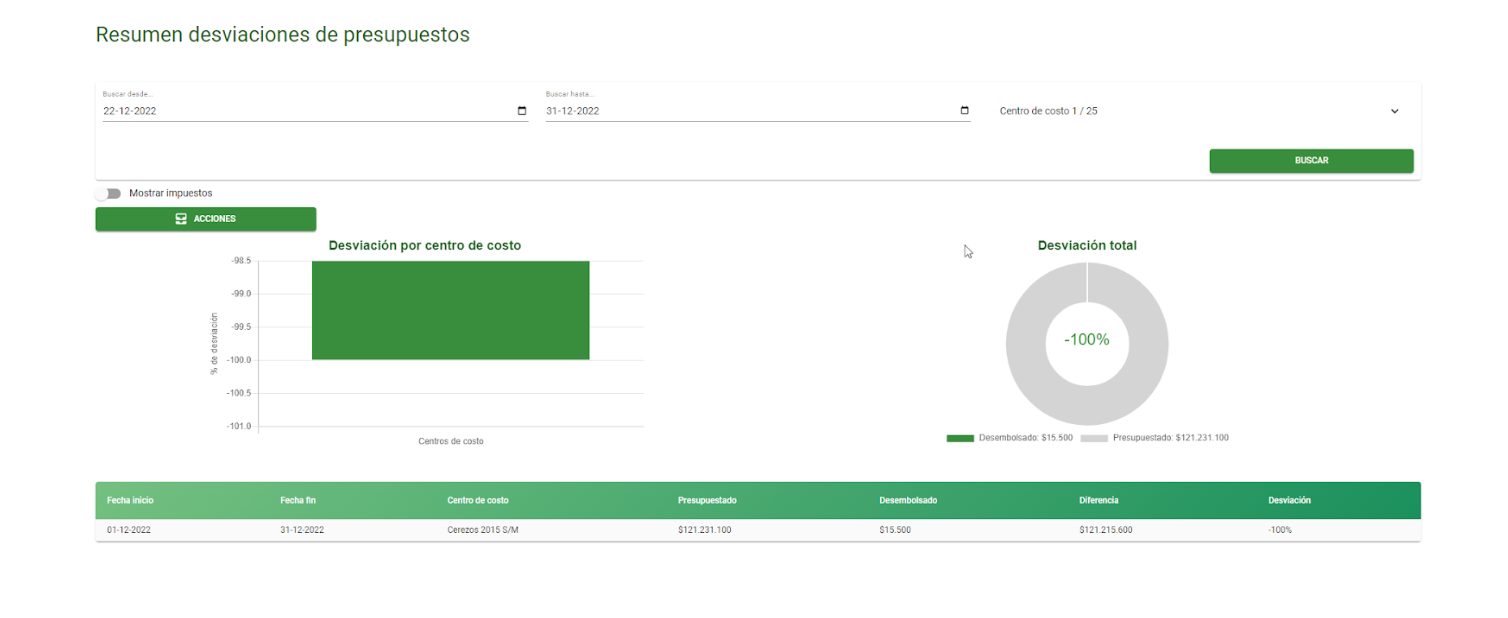Click the icon inside the ACCIONES button
Screen dimensions: 1508x618
pos(181,218)
